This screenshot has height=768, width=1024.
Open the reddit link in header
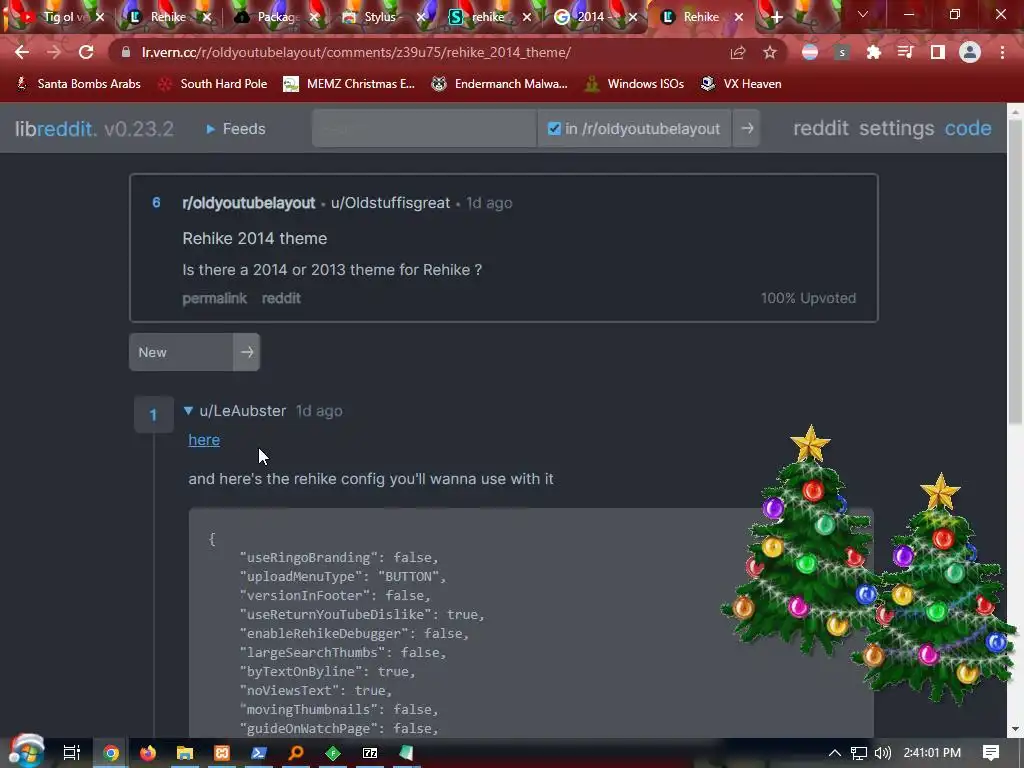[x=821, y=128]
